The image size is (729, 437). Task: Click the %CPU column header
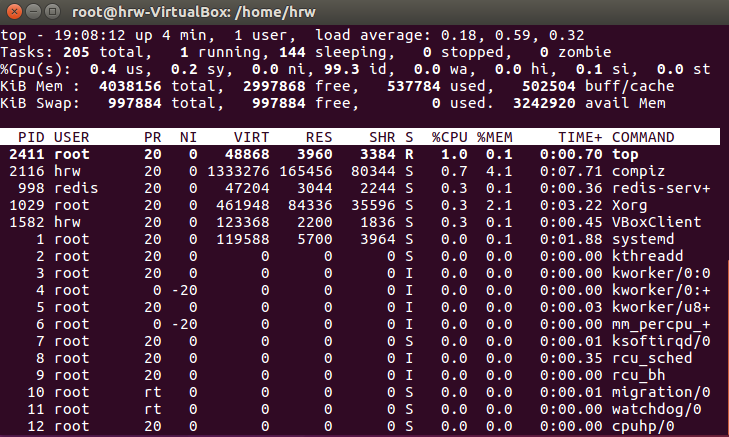[450, 137]
